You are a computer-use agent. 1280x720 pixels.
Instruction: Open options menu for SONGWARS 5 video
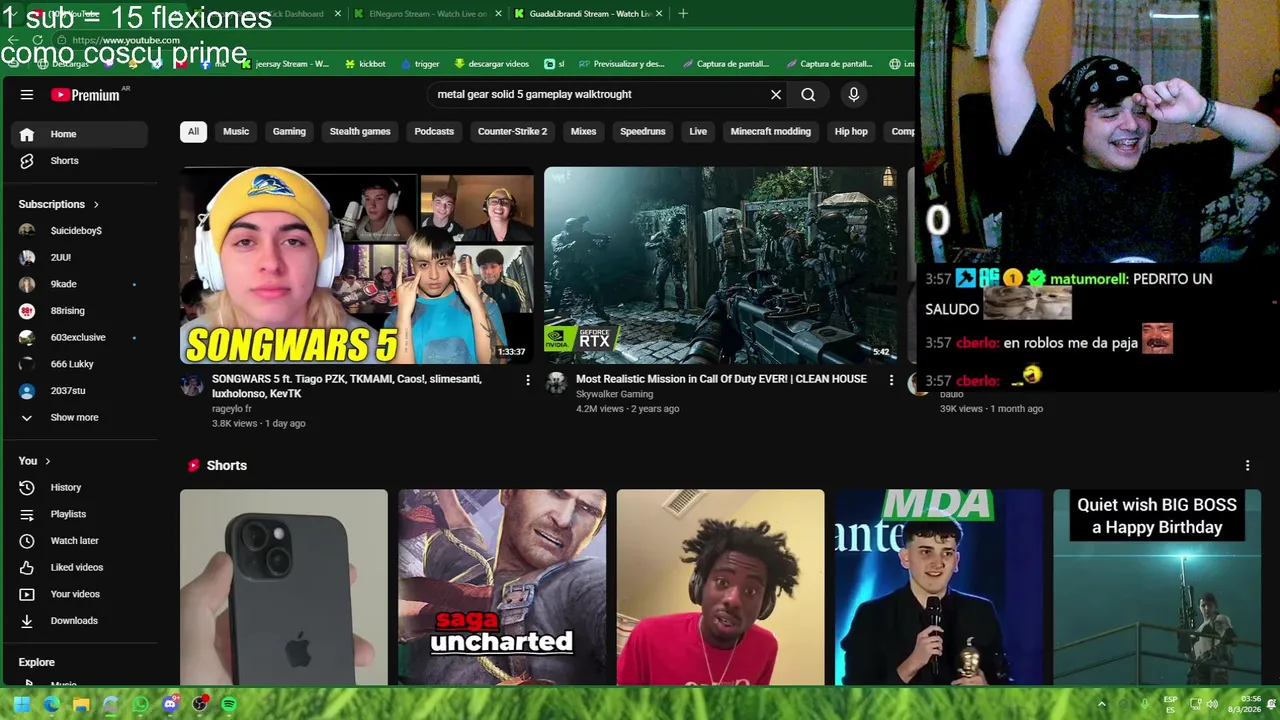[528, 380]
